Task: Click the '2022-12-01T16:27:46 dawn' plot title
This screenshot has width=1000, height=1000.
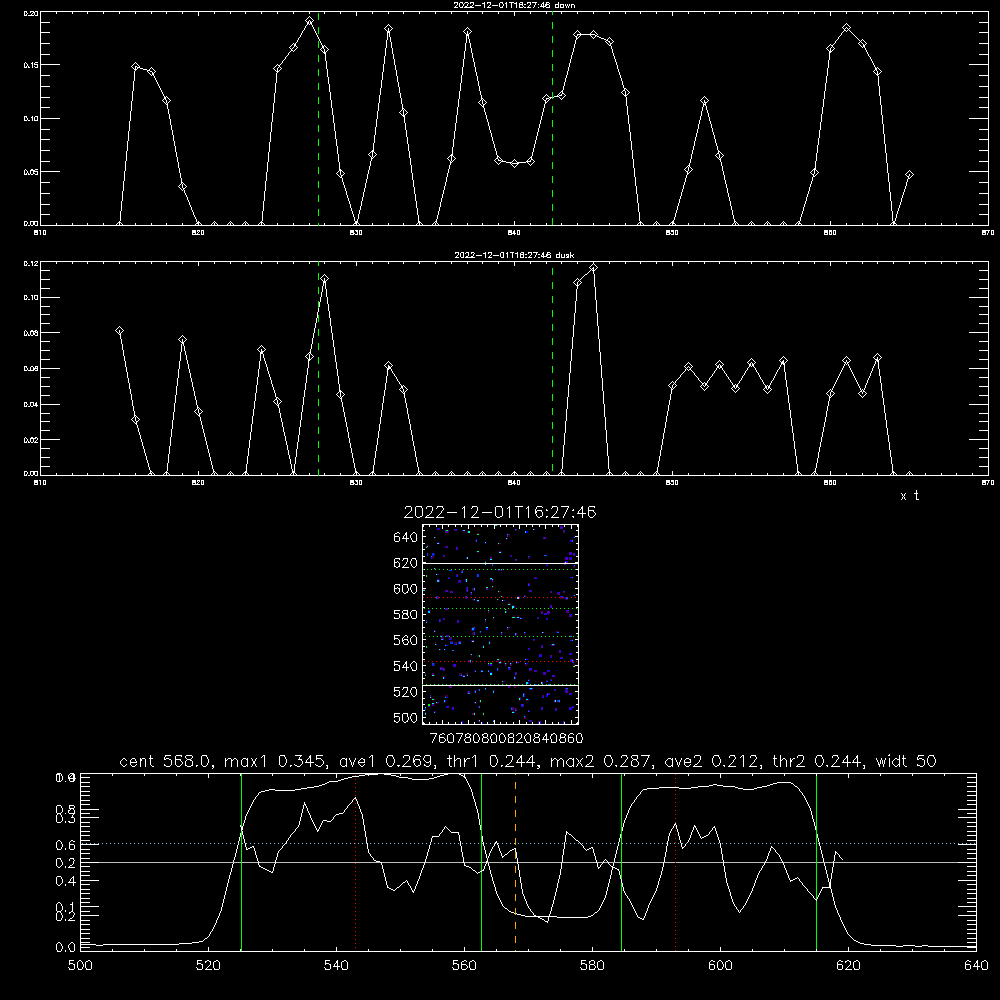Action: [x=514, y=5]
